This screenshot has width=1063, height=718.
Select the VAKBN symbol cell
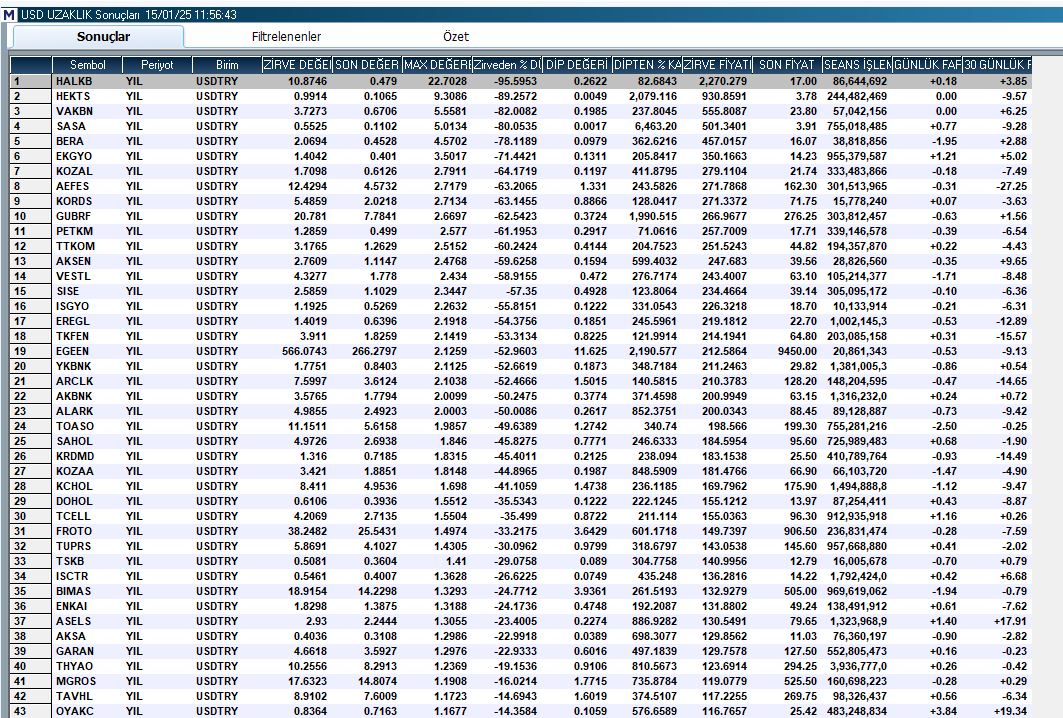point(87,111)
